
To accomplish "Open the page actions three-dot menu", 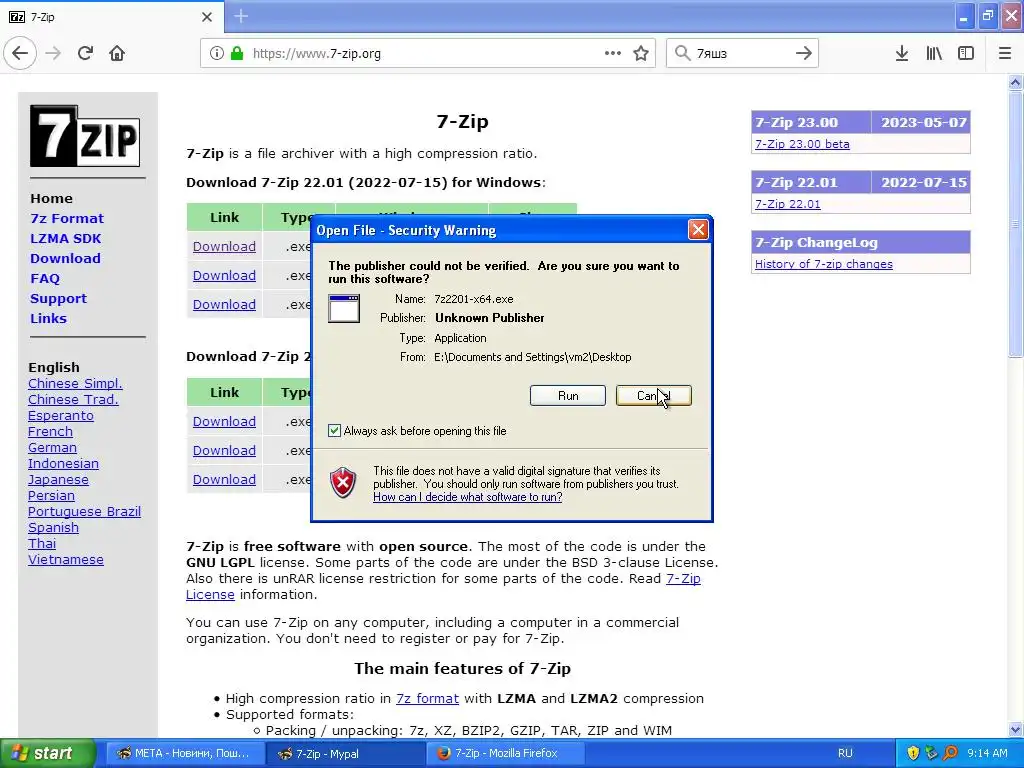I will point(613,54).
